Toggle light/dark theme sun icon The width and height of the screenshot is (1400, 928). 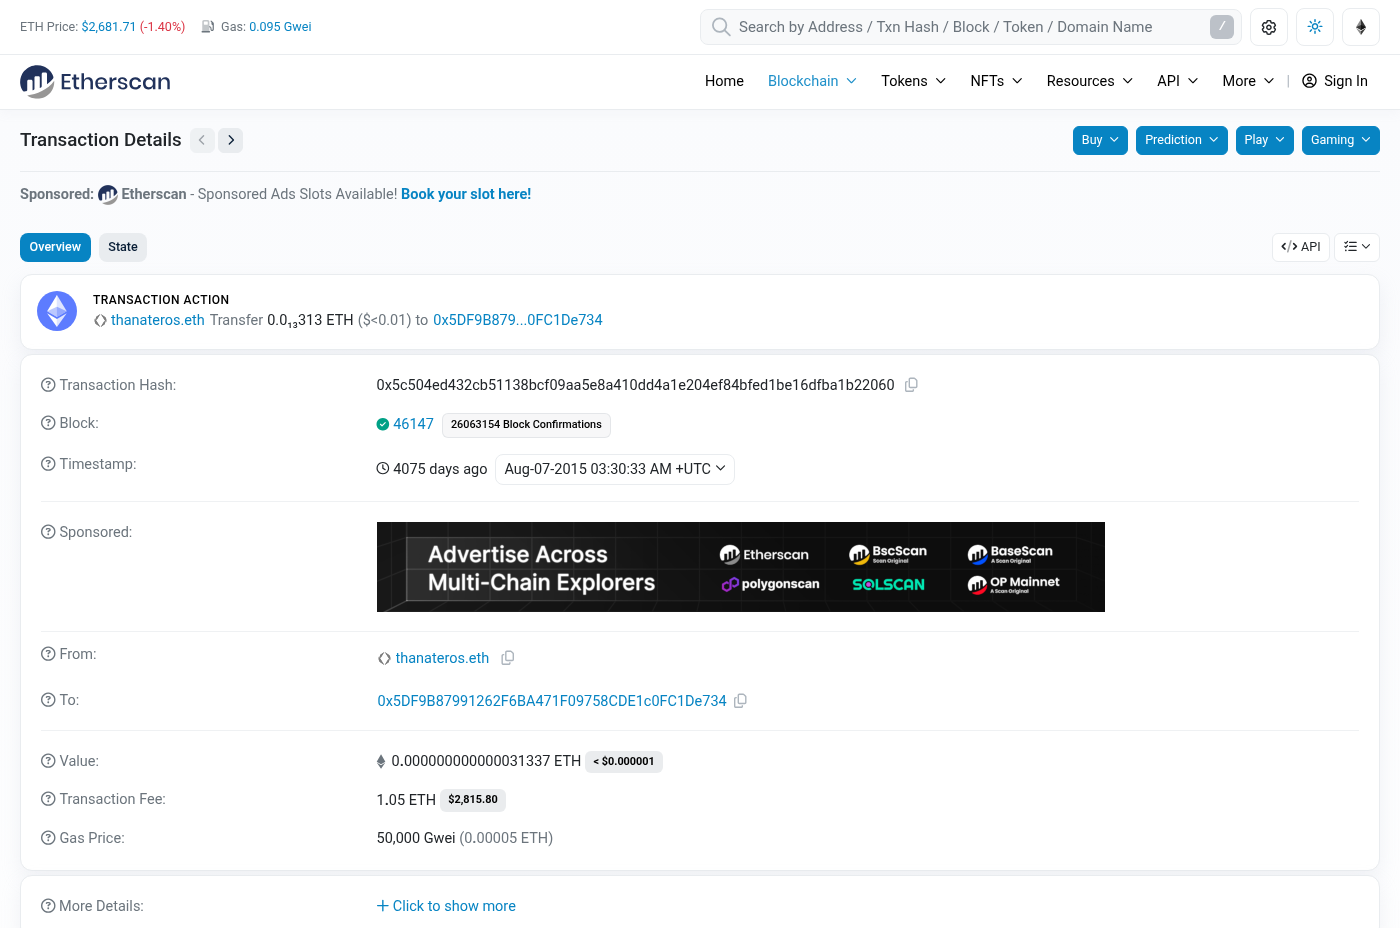click(1315, 27)
